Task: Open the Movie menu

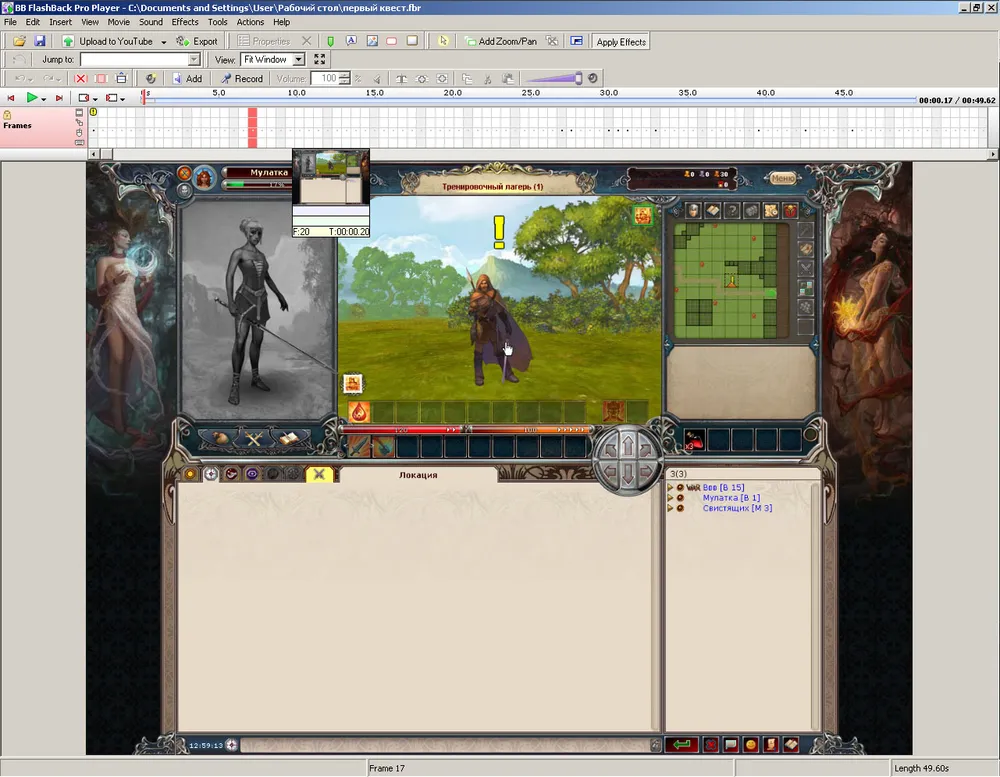Action: click(118, 22)
